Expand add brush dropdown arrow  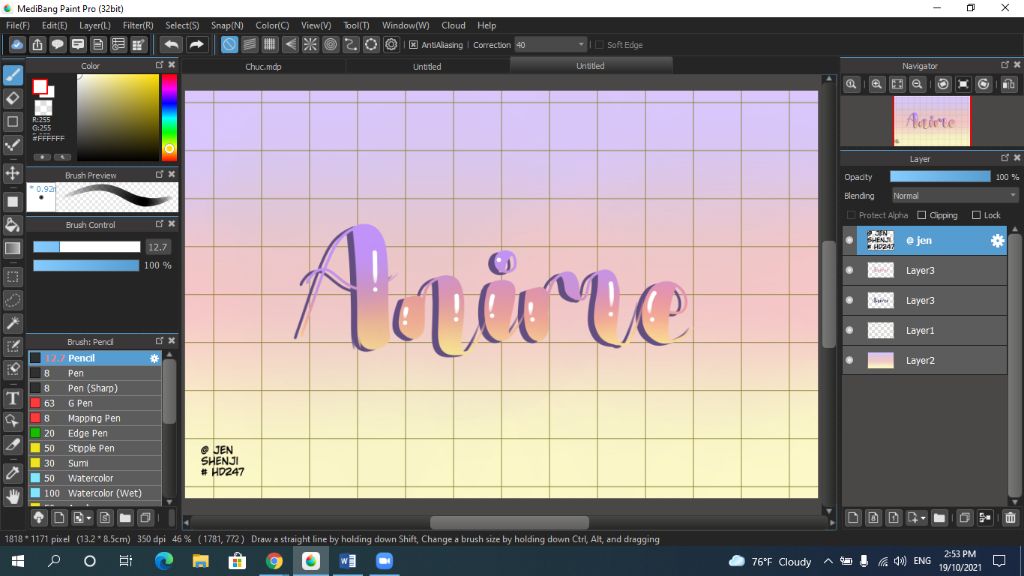[89, 518]
